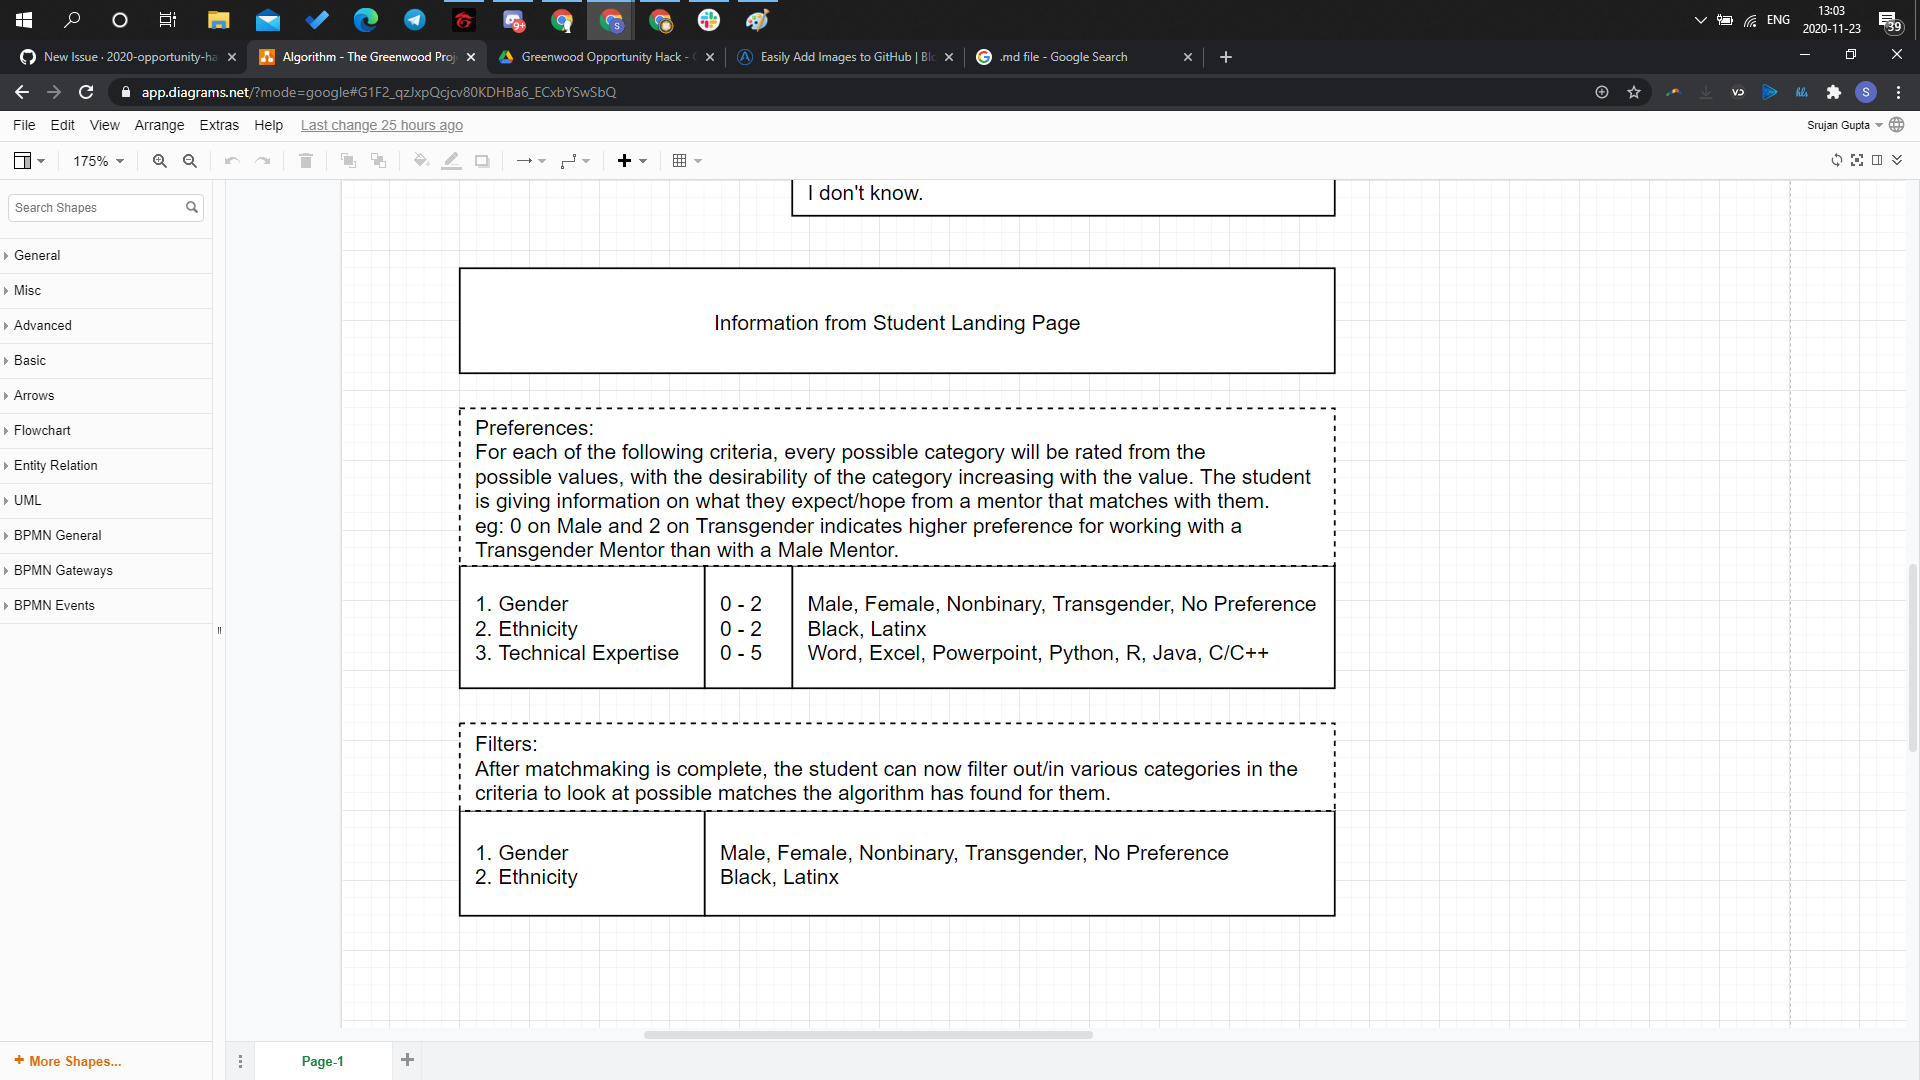Toggle fullscreen mode icon
The width and height of the screenshot is (1920, 1080).
[1857, 160]
